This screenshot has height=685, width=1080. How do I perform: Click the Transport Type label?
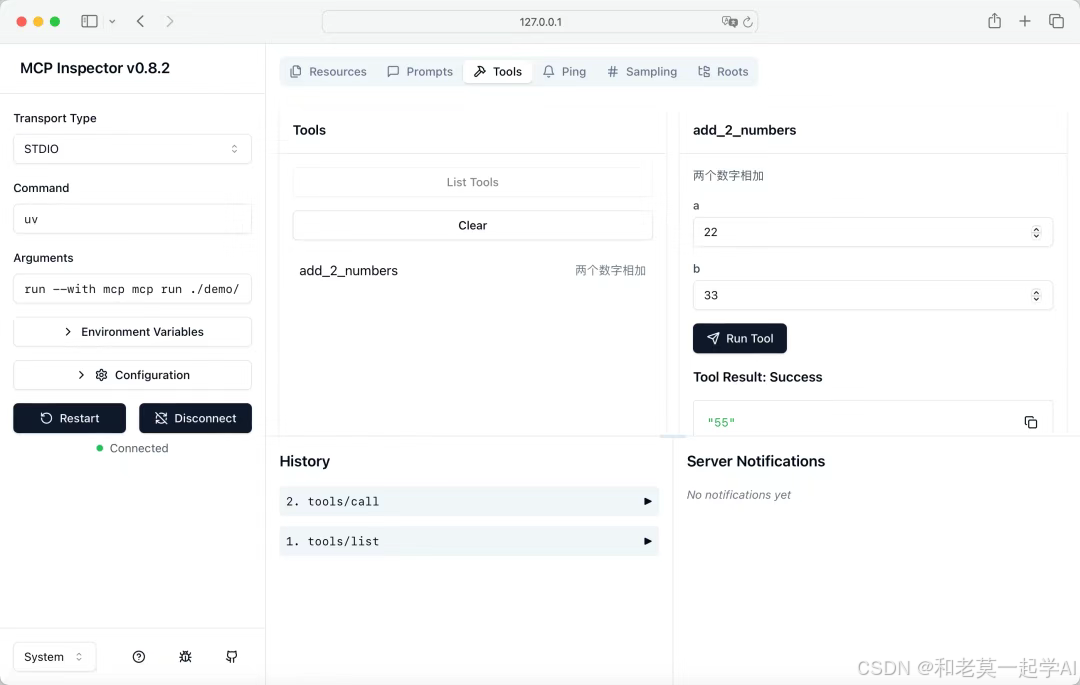point(55,118)
